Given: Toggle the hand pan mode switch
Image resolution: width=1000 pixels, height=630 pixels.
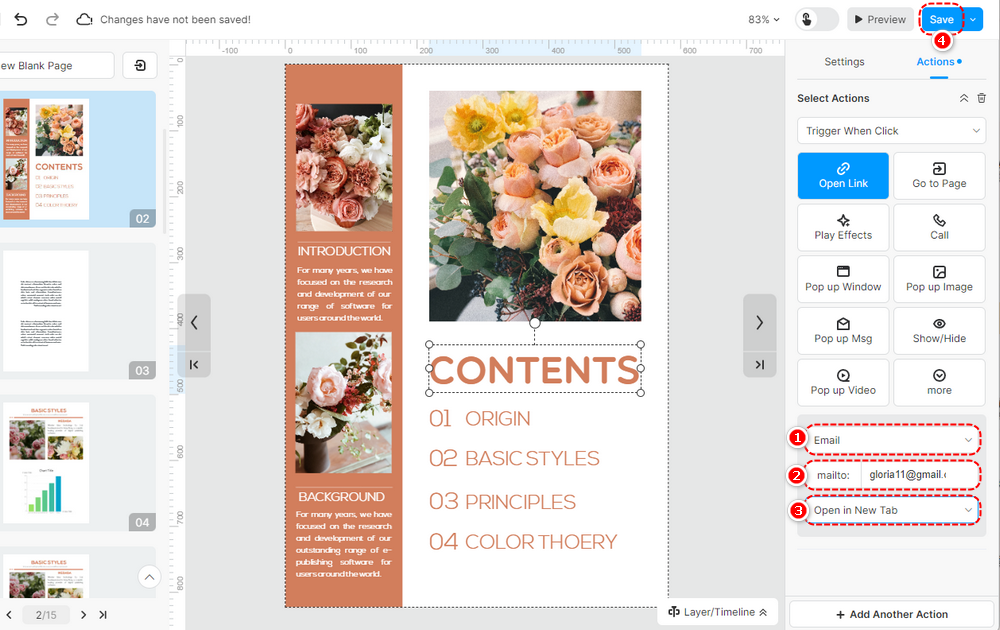Looking at the screenshot, I should pos(816,19).
